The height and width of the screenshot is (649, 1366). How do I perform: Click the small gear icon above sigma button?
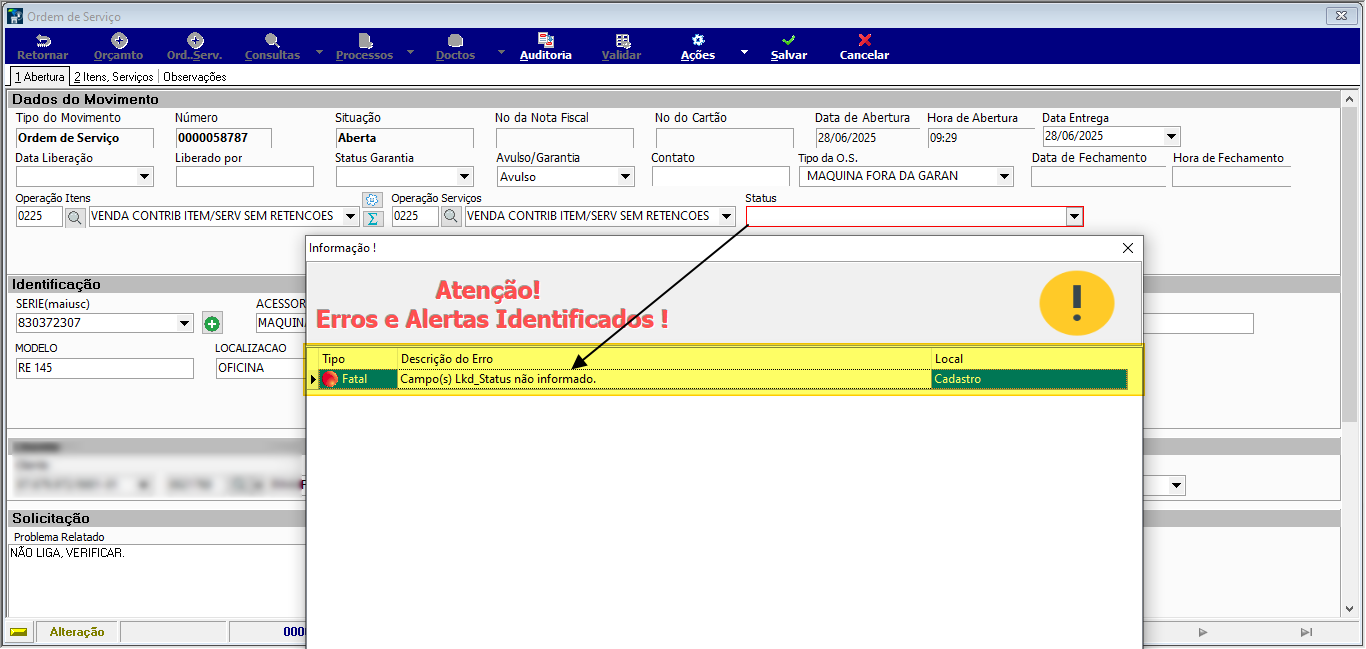372,200
